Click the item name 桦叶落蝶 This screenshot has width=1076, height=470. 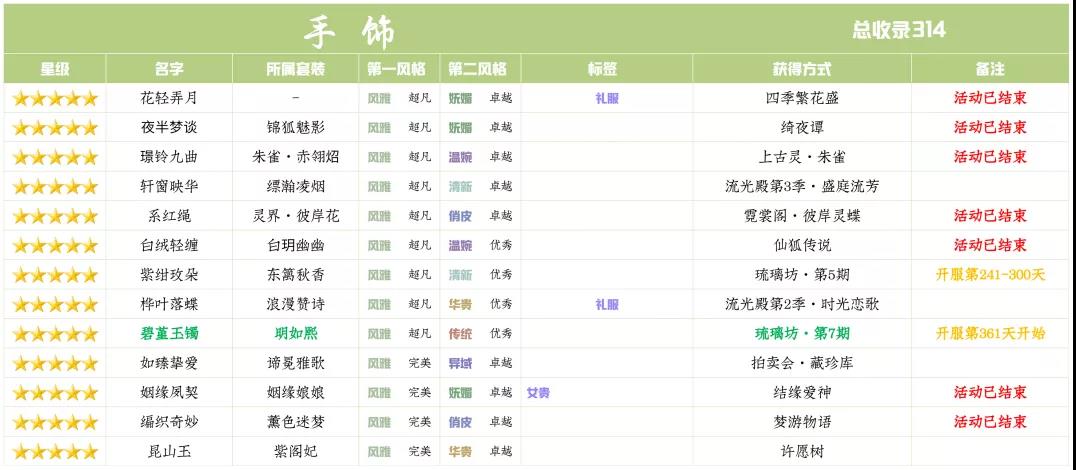point(169,305)
